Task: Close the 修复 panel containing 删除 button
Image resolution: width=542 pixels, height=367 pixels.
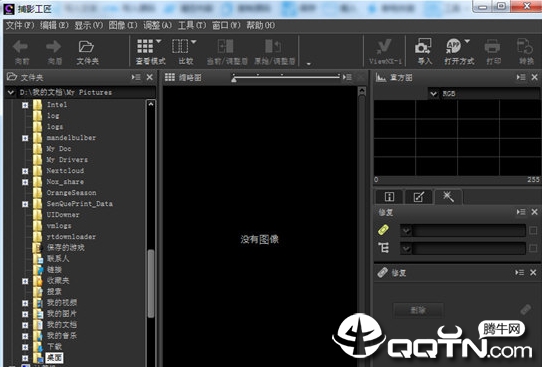Action: (x=533, y=273)
